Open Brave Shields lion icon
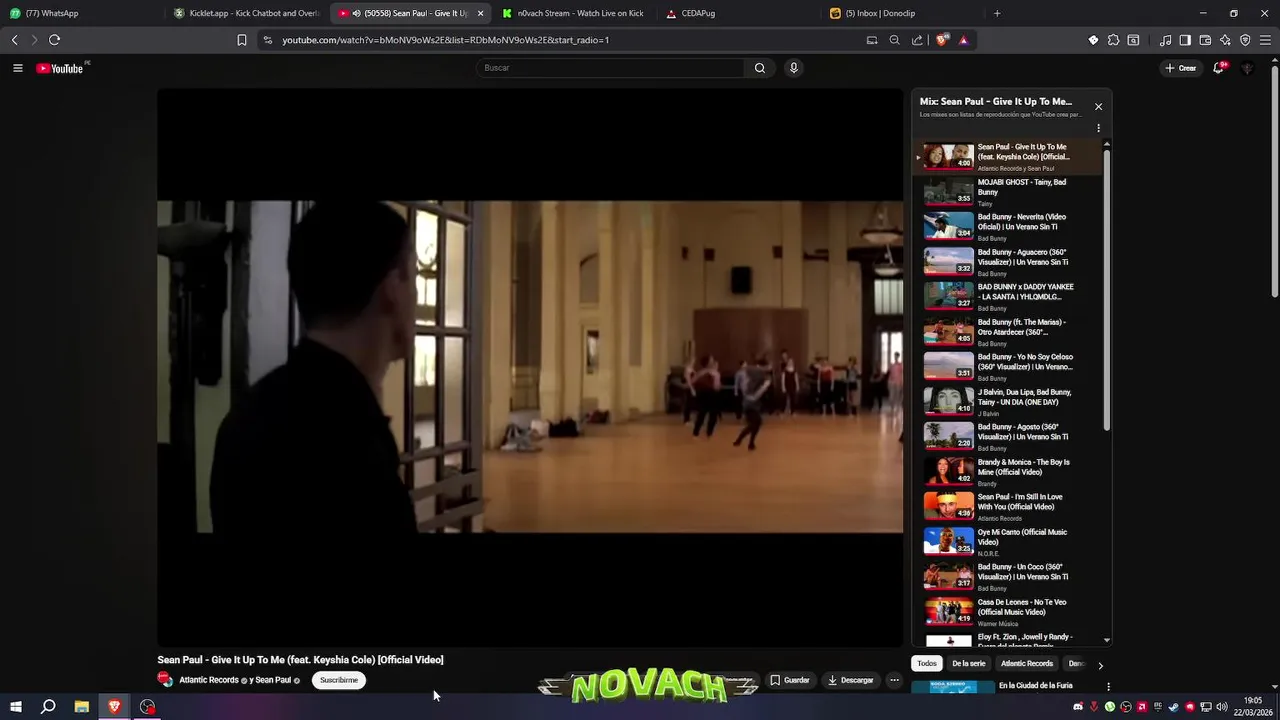The height and width of the screenshot is (720, 1280). coord(941,40)
